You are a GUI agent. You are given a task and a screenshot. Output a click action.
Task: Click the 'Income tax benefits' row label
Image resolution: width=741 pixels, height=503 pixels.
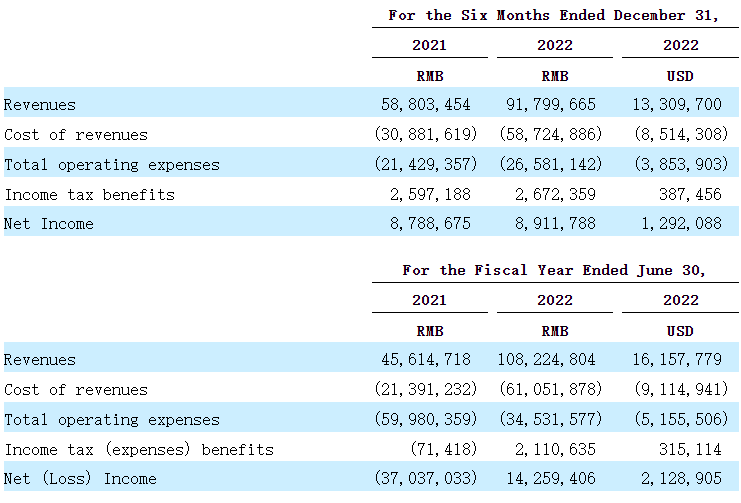click(x=90, y=194)
